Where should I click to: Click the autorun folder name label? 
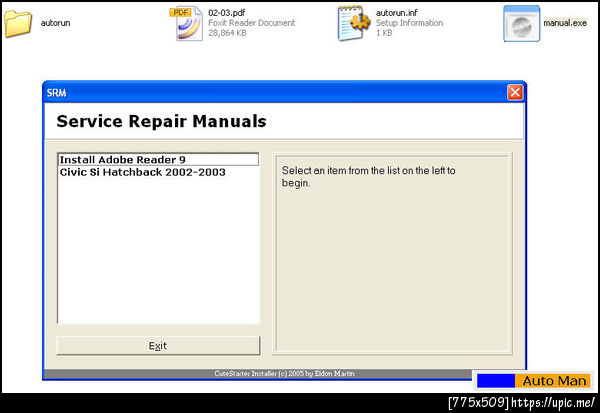click(55, 23)
